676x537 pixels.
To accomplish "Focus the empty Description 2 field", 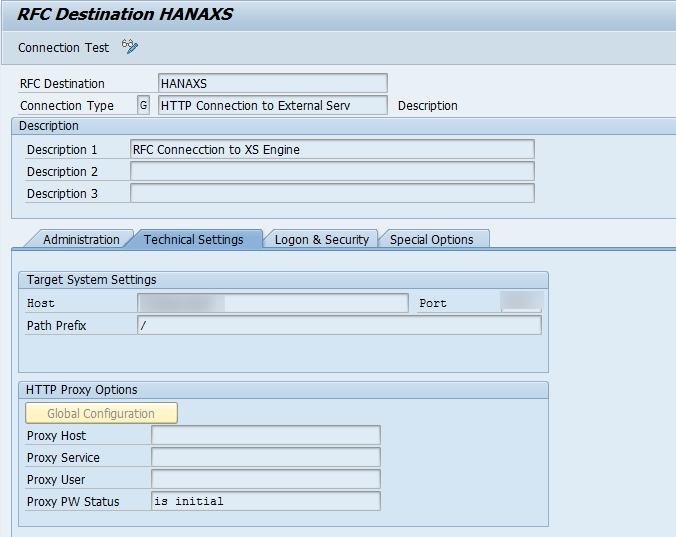I will coord(332,172).
